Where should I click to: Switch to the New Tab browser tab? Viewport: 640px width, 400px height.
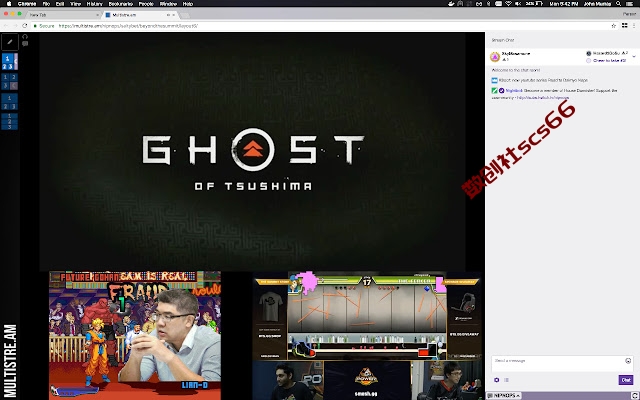(x=63, y=15)
